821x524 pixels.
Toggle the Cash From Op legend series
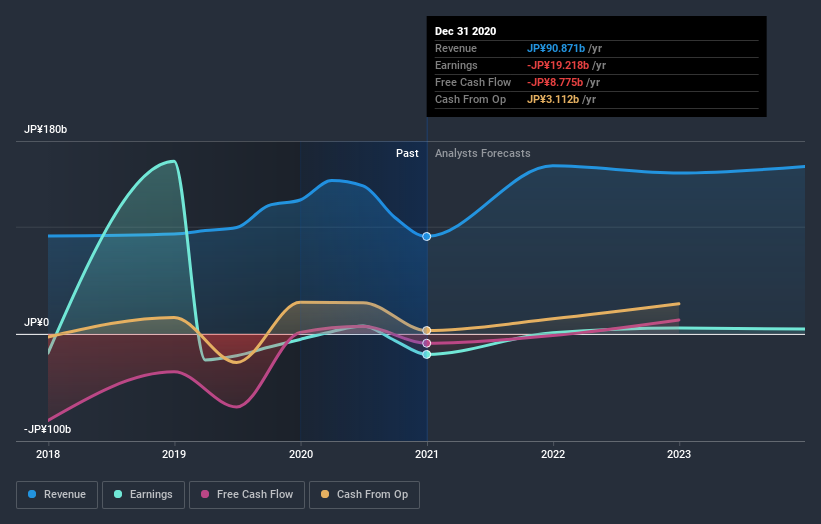pyautogui.click(x=364, y=495)
